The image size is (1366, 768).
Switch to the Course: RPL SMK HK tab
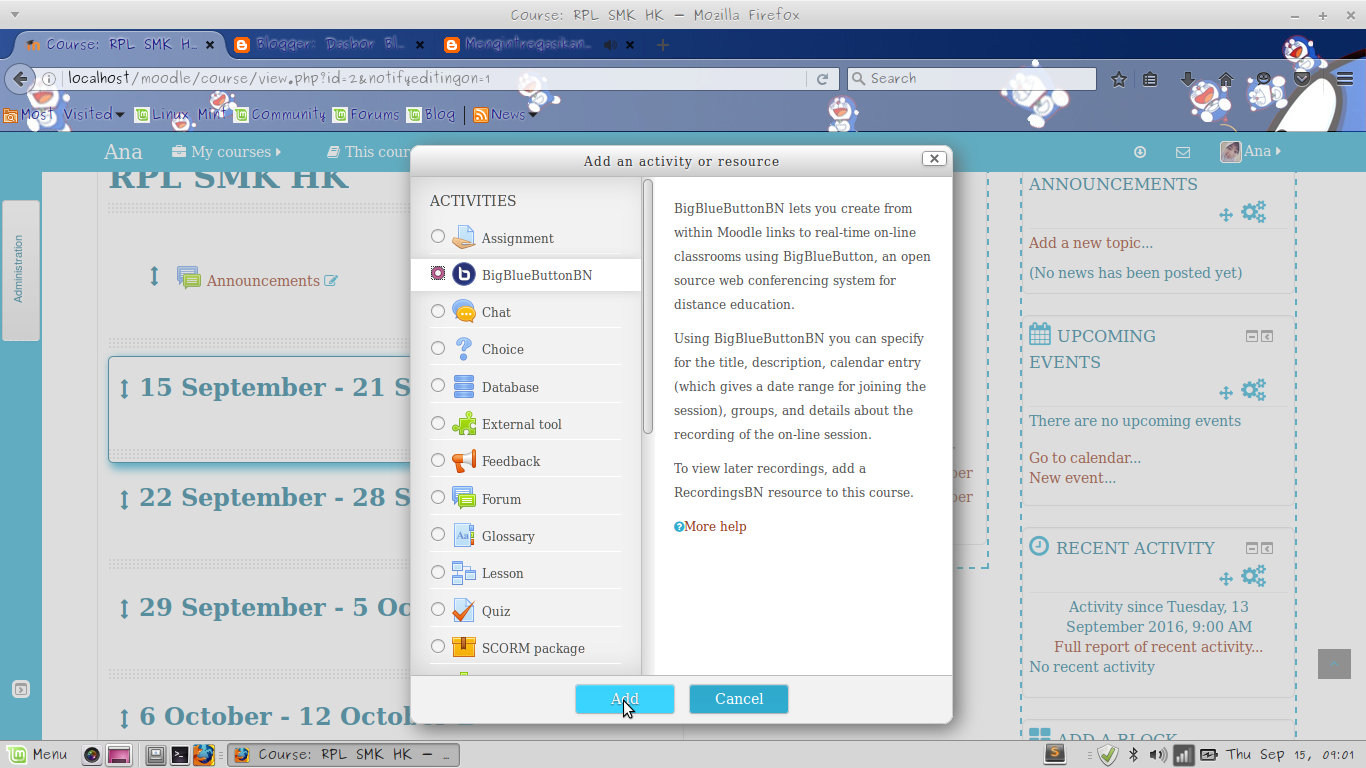pyautogui.click(x=120, y=45)
